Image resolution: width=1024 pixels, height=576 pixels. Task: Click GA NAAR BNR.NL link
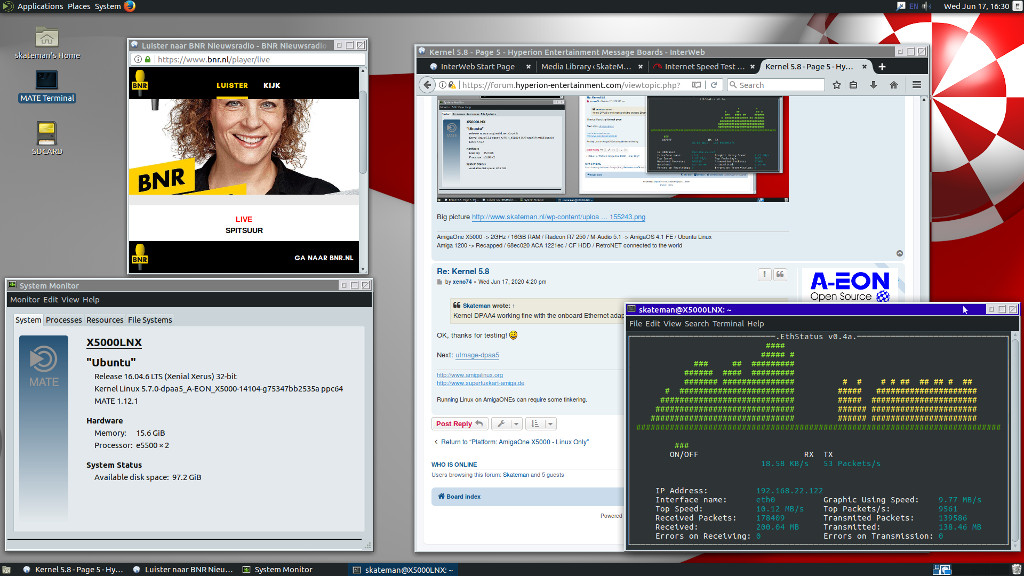pos(323,258)
